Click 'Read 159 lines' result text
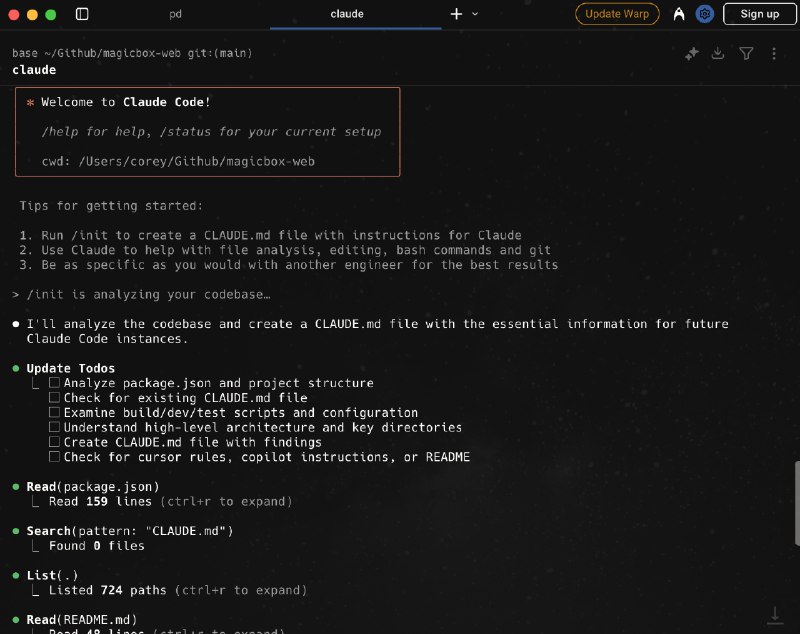Image resolution: width=800 pixels, height=634 pixels. tap(100, 501)
